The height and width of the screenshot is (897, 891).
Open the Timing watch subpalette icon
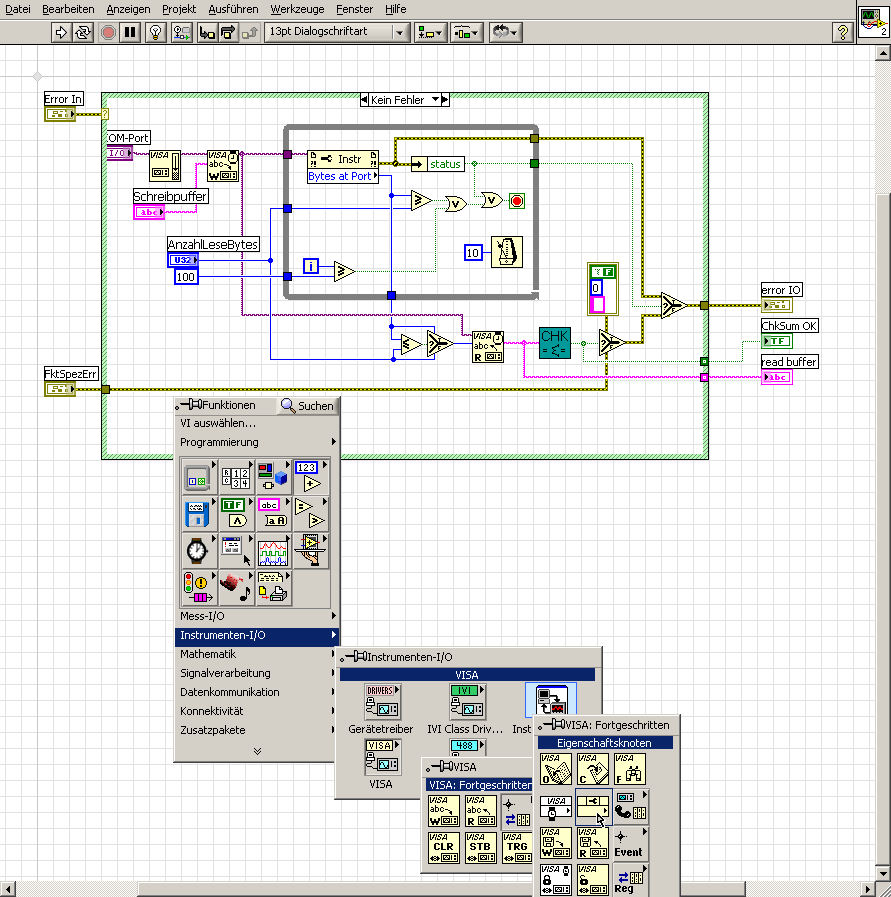pyautogui.click(x=197, y=550)
